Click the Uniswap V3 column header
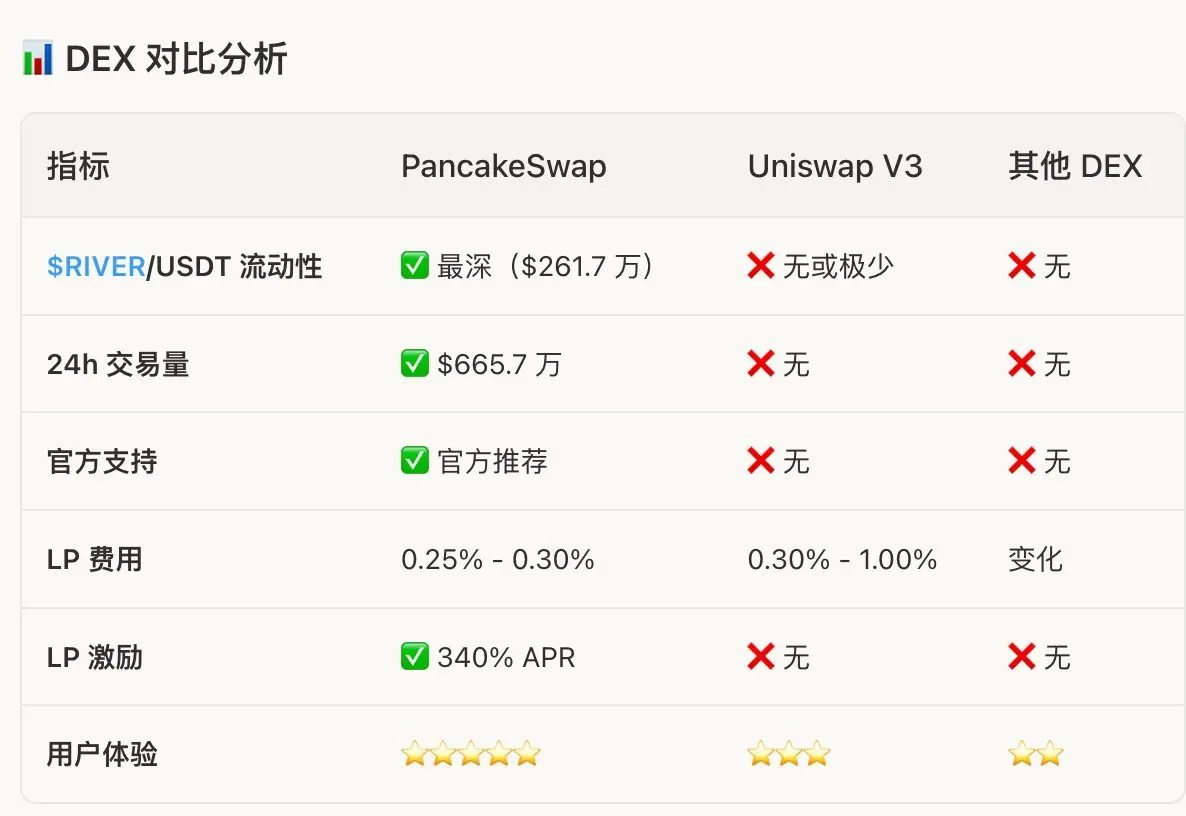 [x=835, y=166]
